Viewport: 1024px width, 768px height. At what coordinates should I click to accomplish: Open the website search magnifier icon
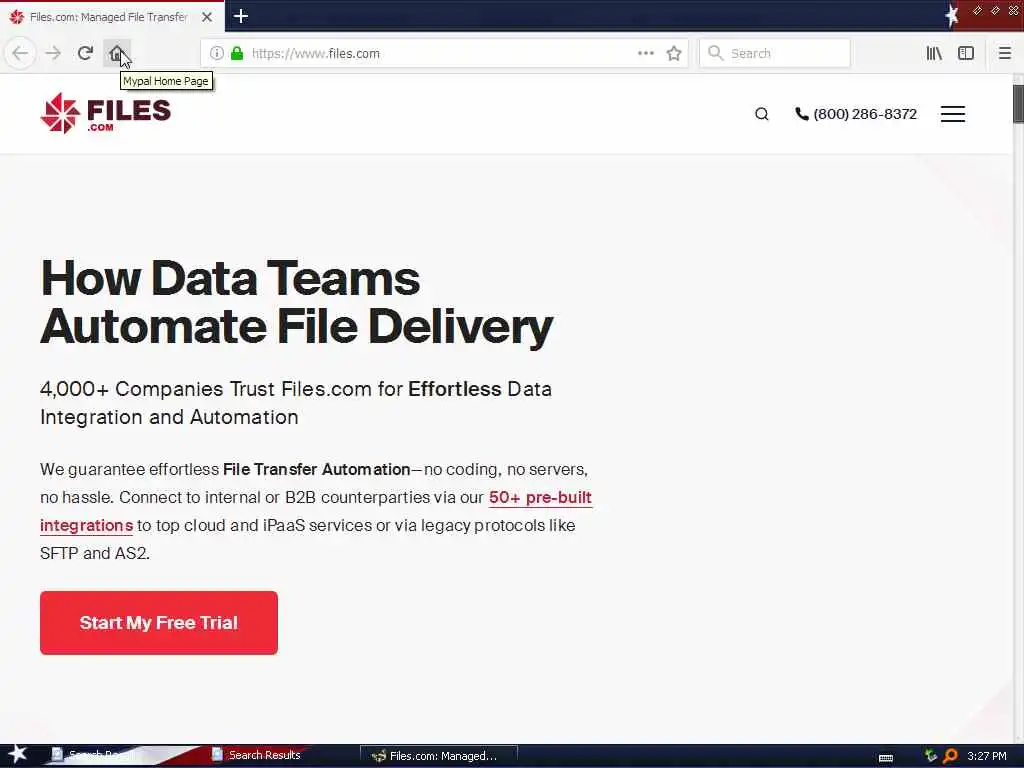tap(761, 114)
